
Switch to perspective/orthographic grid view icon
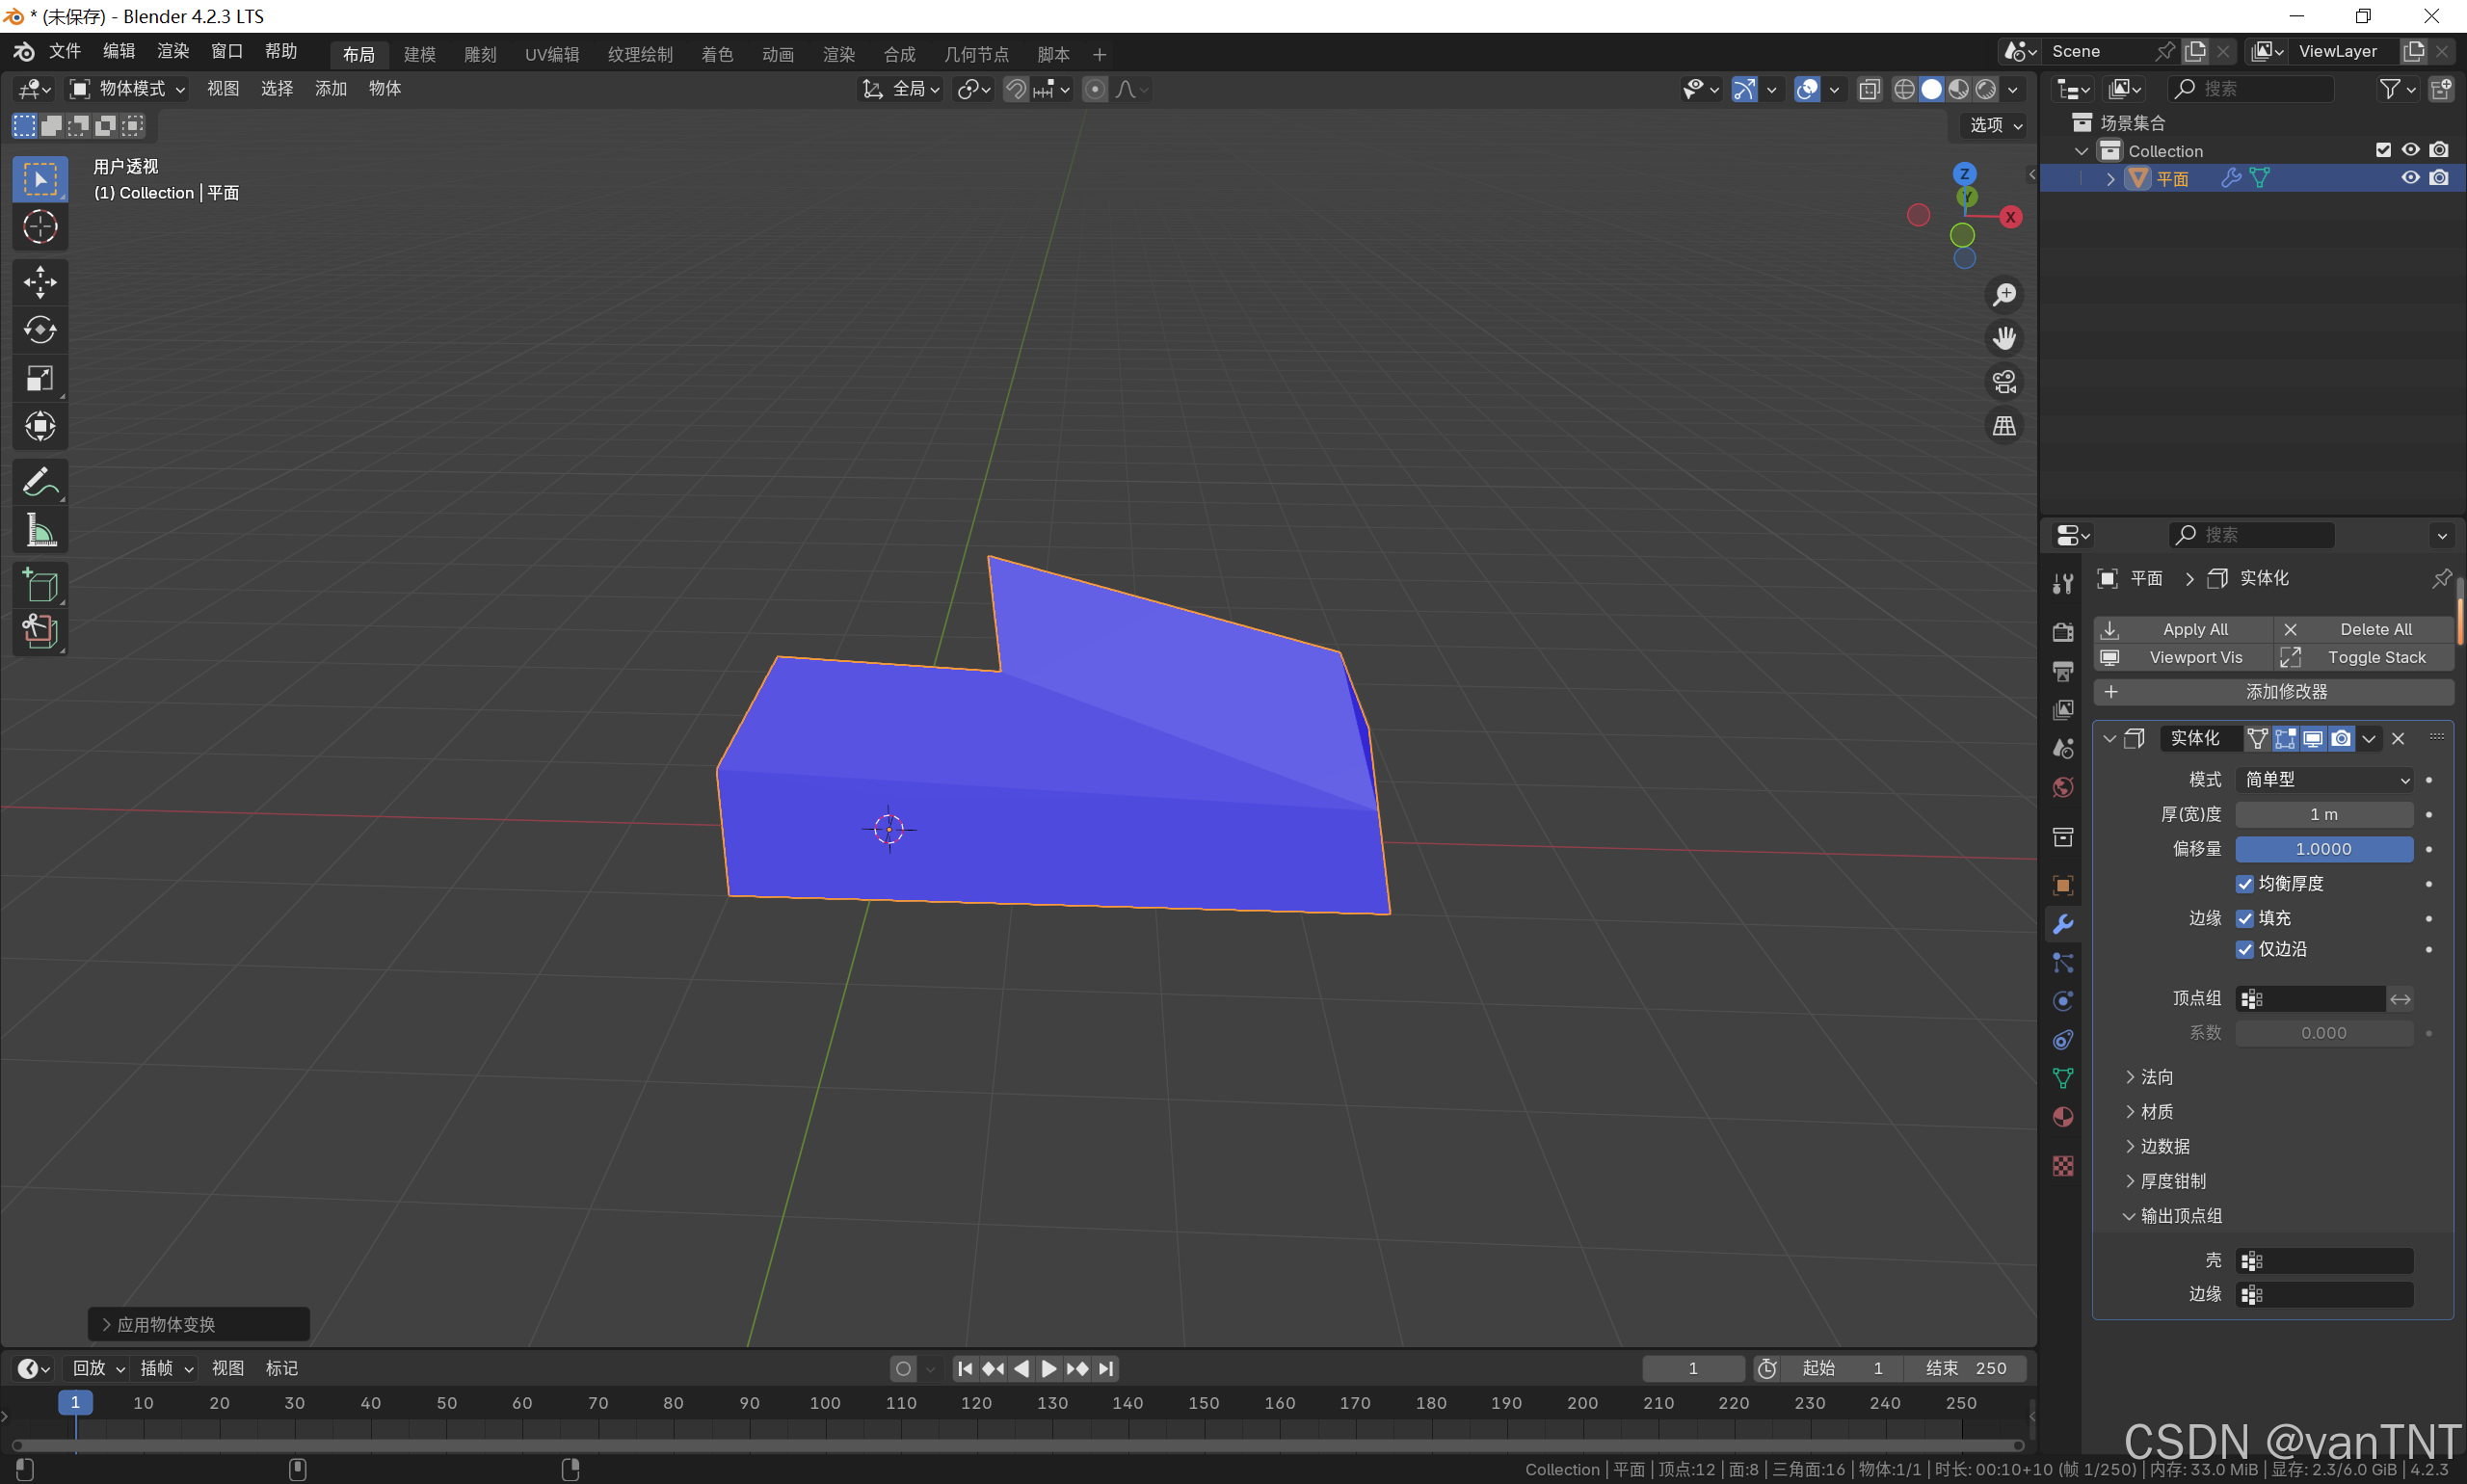pos(2003,426)
